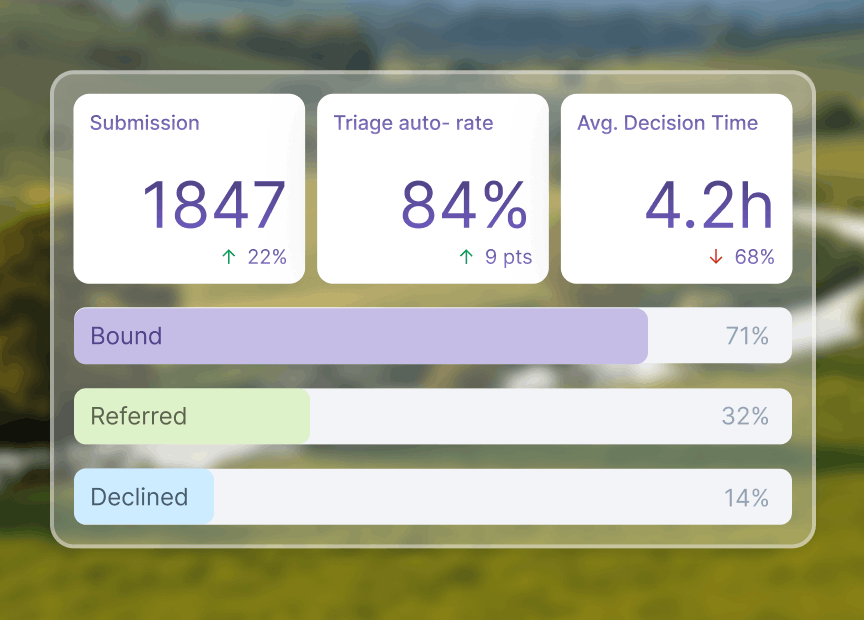
Task: Click the 14% Declined percentage label
Action: click(x=746, y=498)
